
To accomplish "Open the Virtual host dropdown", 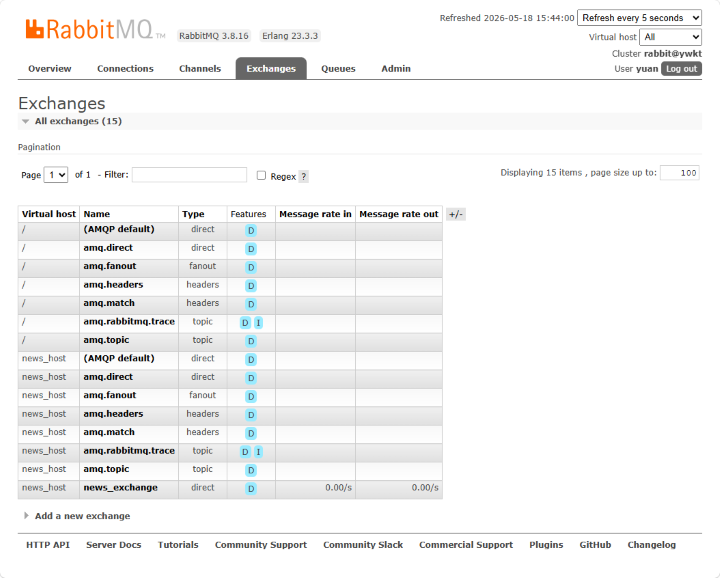I will 670,37.
